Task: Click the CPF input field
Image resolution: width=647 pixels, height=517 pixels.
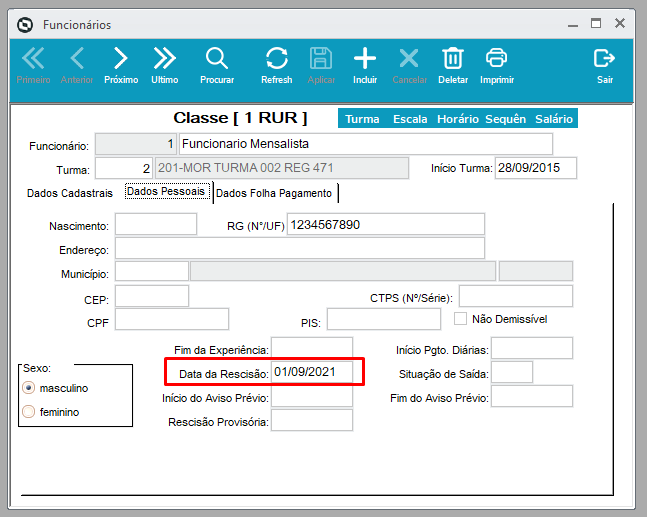Action: (172, 319)
